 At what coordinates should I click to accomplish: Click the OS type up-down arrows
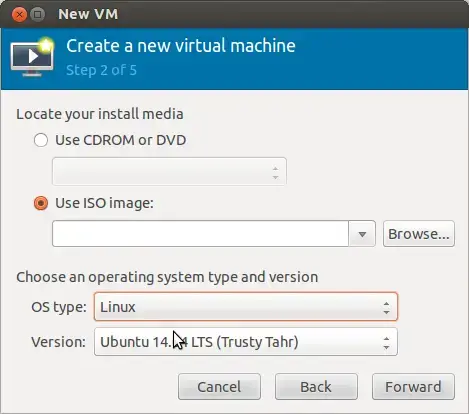tap(386, 308)
